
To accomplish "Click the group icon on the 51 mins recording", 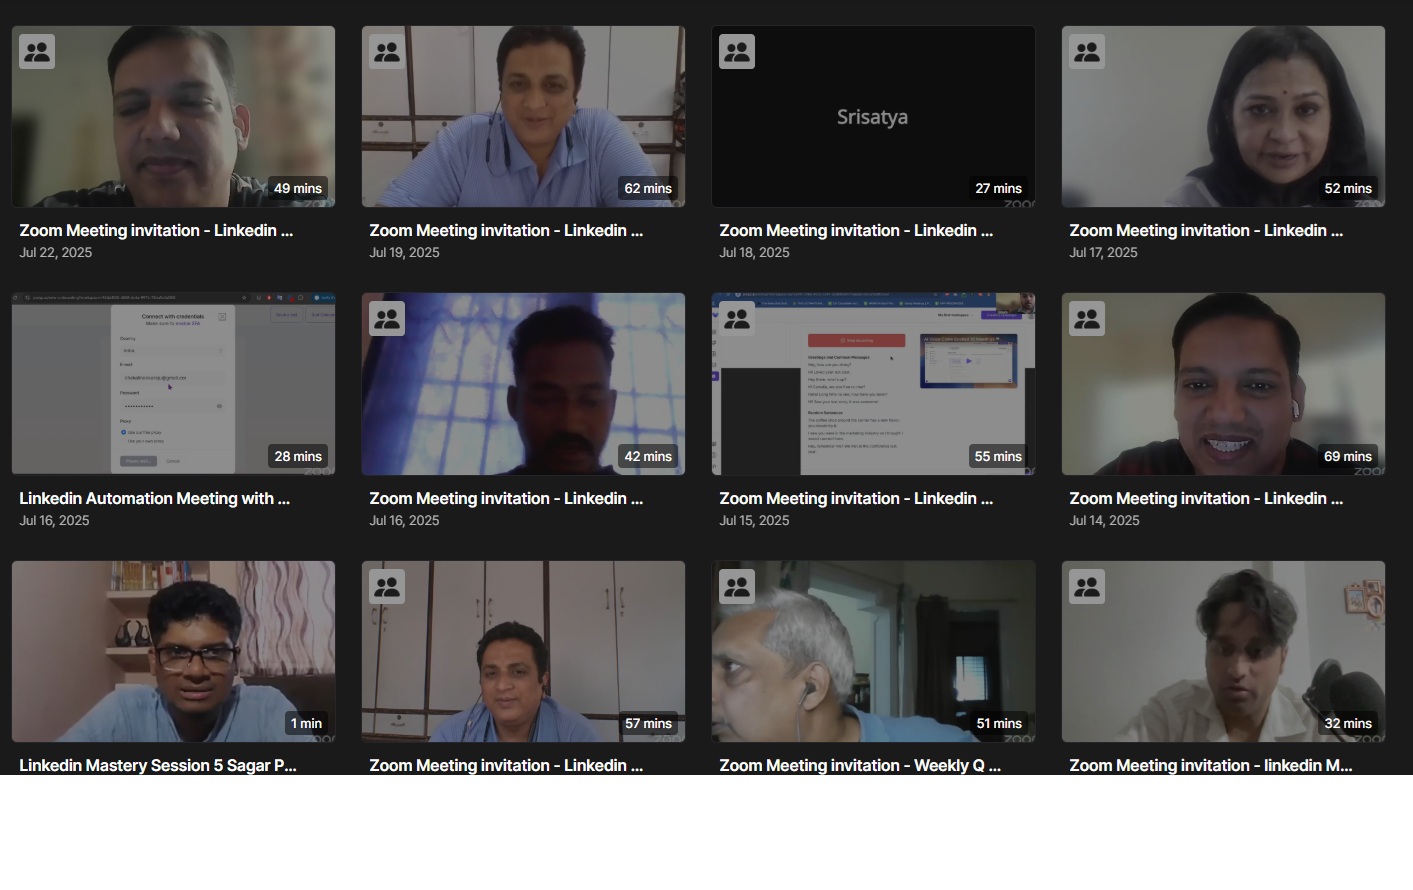I will tap(737, 587).
